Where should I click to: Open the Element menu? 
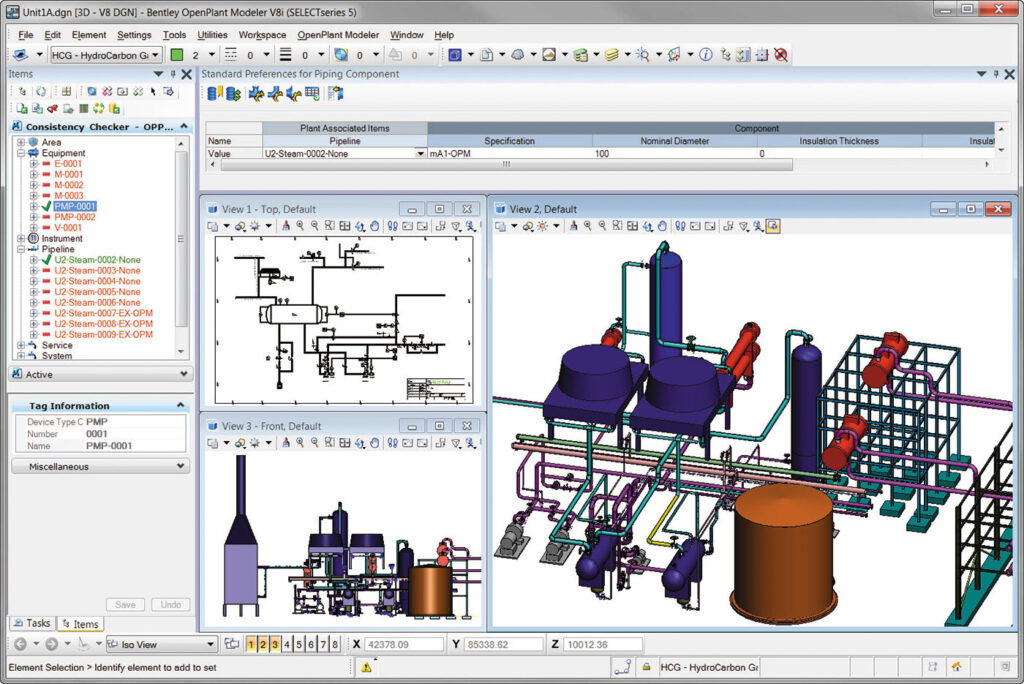click(89, 35)
